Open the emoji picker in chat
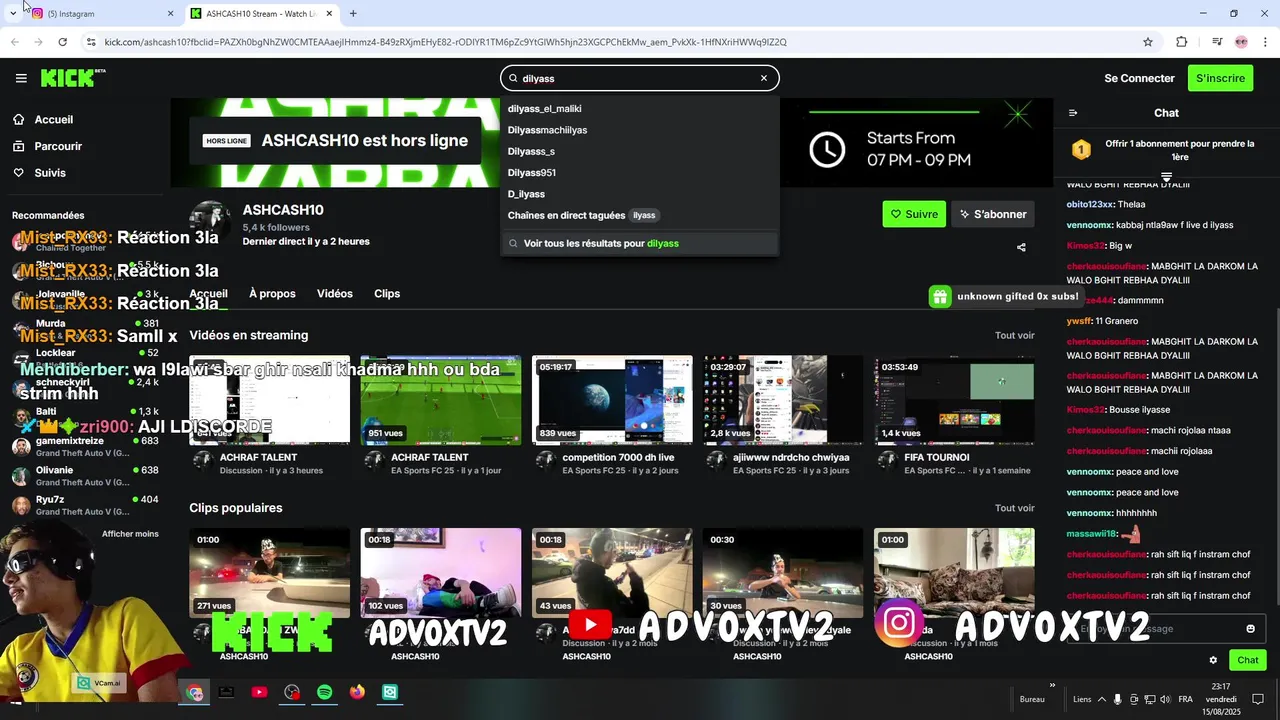The image size is (1280, 720). pyautogui.click(x=1250, y=628)
